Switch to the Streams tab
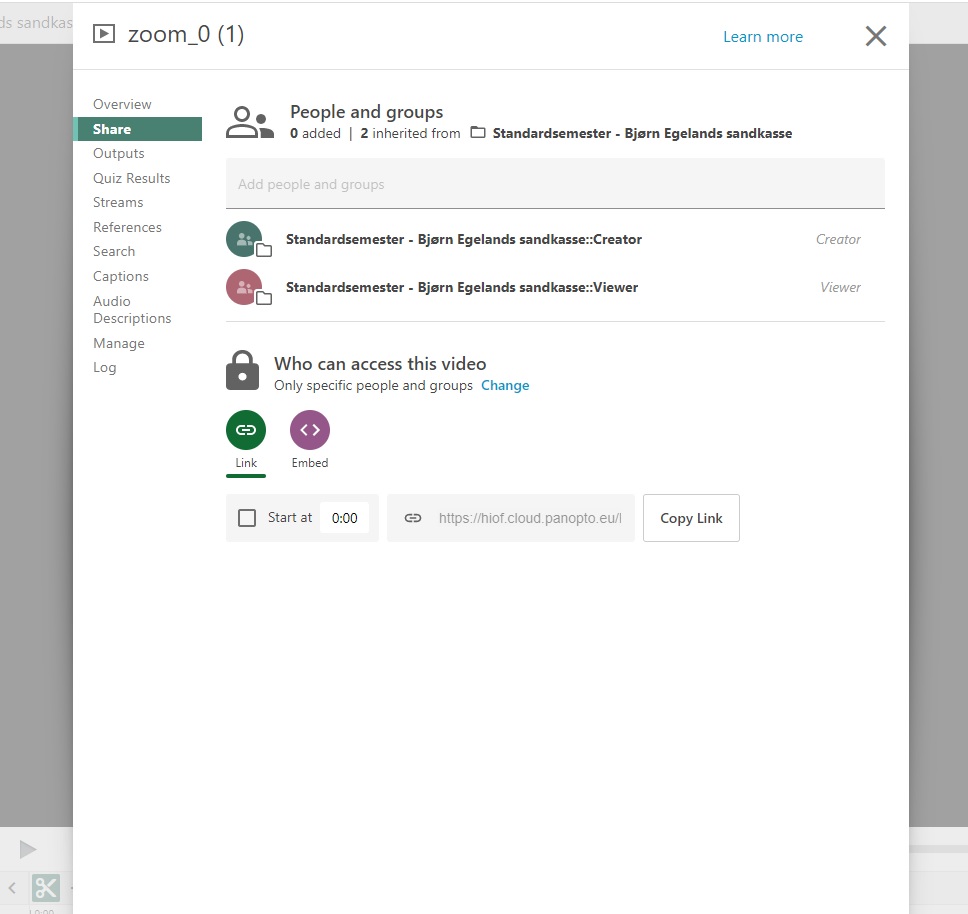This screenshot has width=968, height=914. 118,202
